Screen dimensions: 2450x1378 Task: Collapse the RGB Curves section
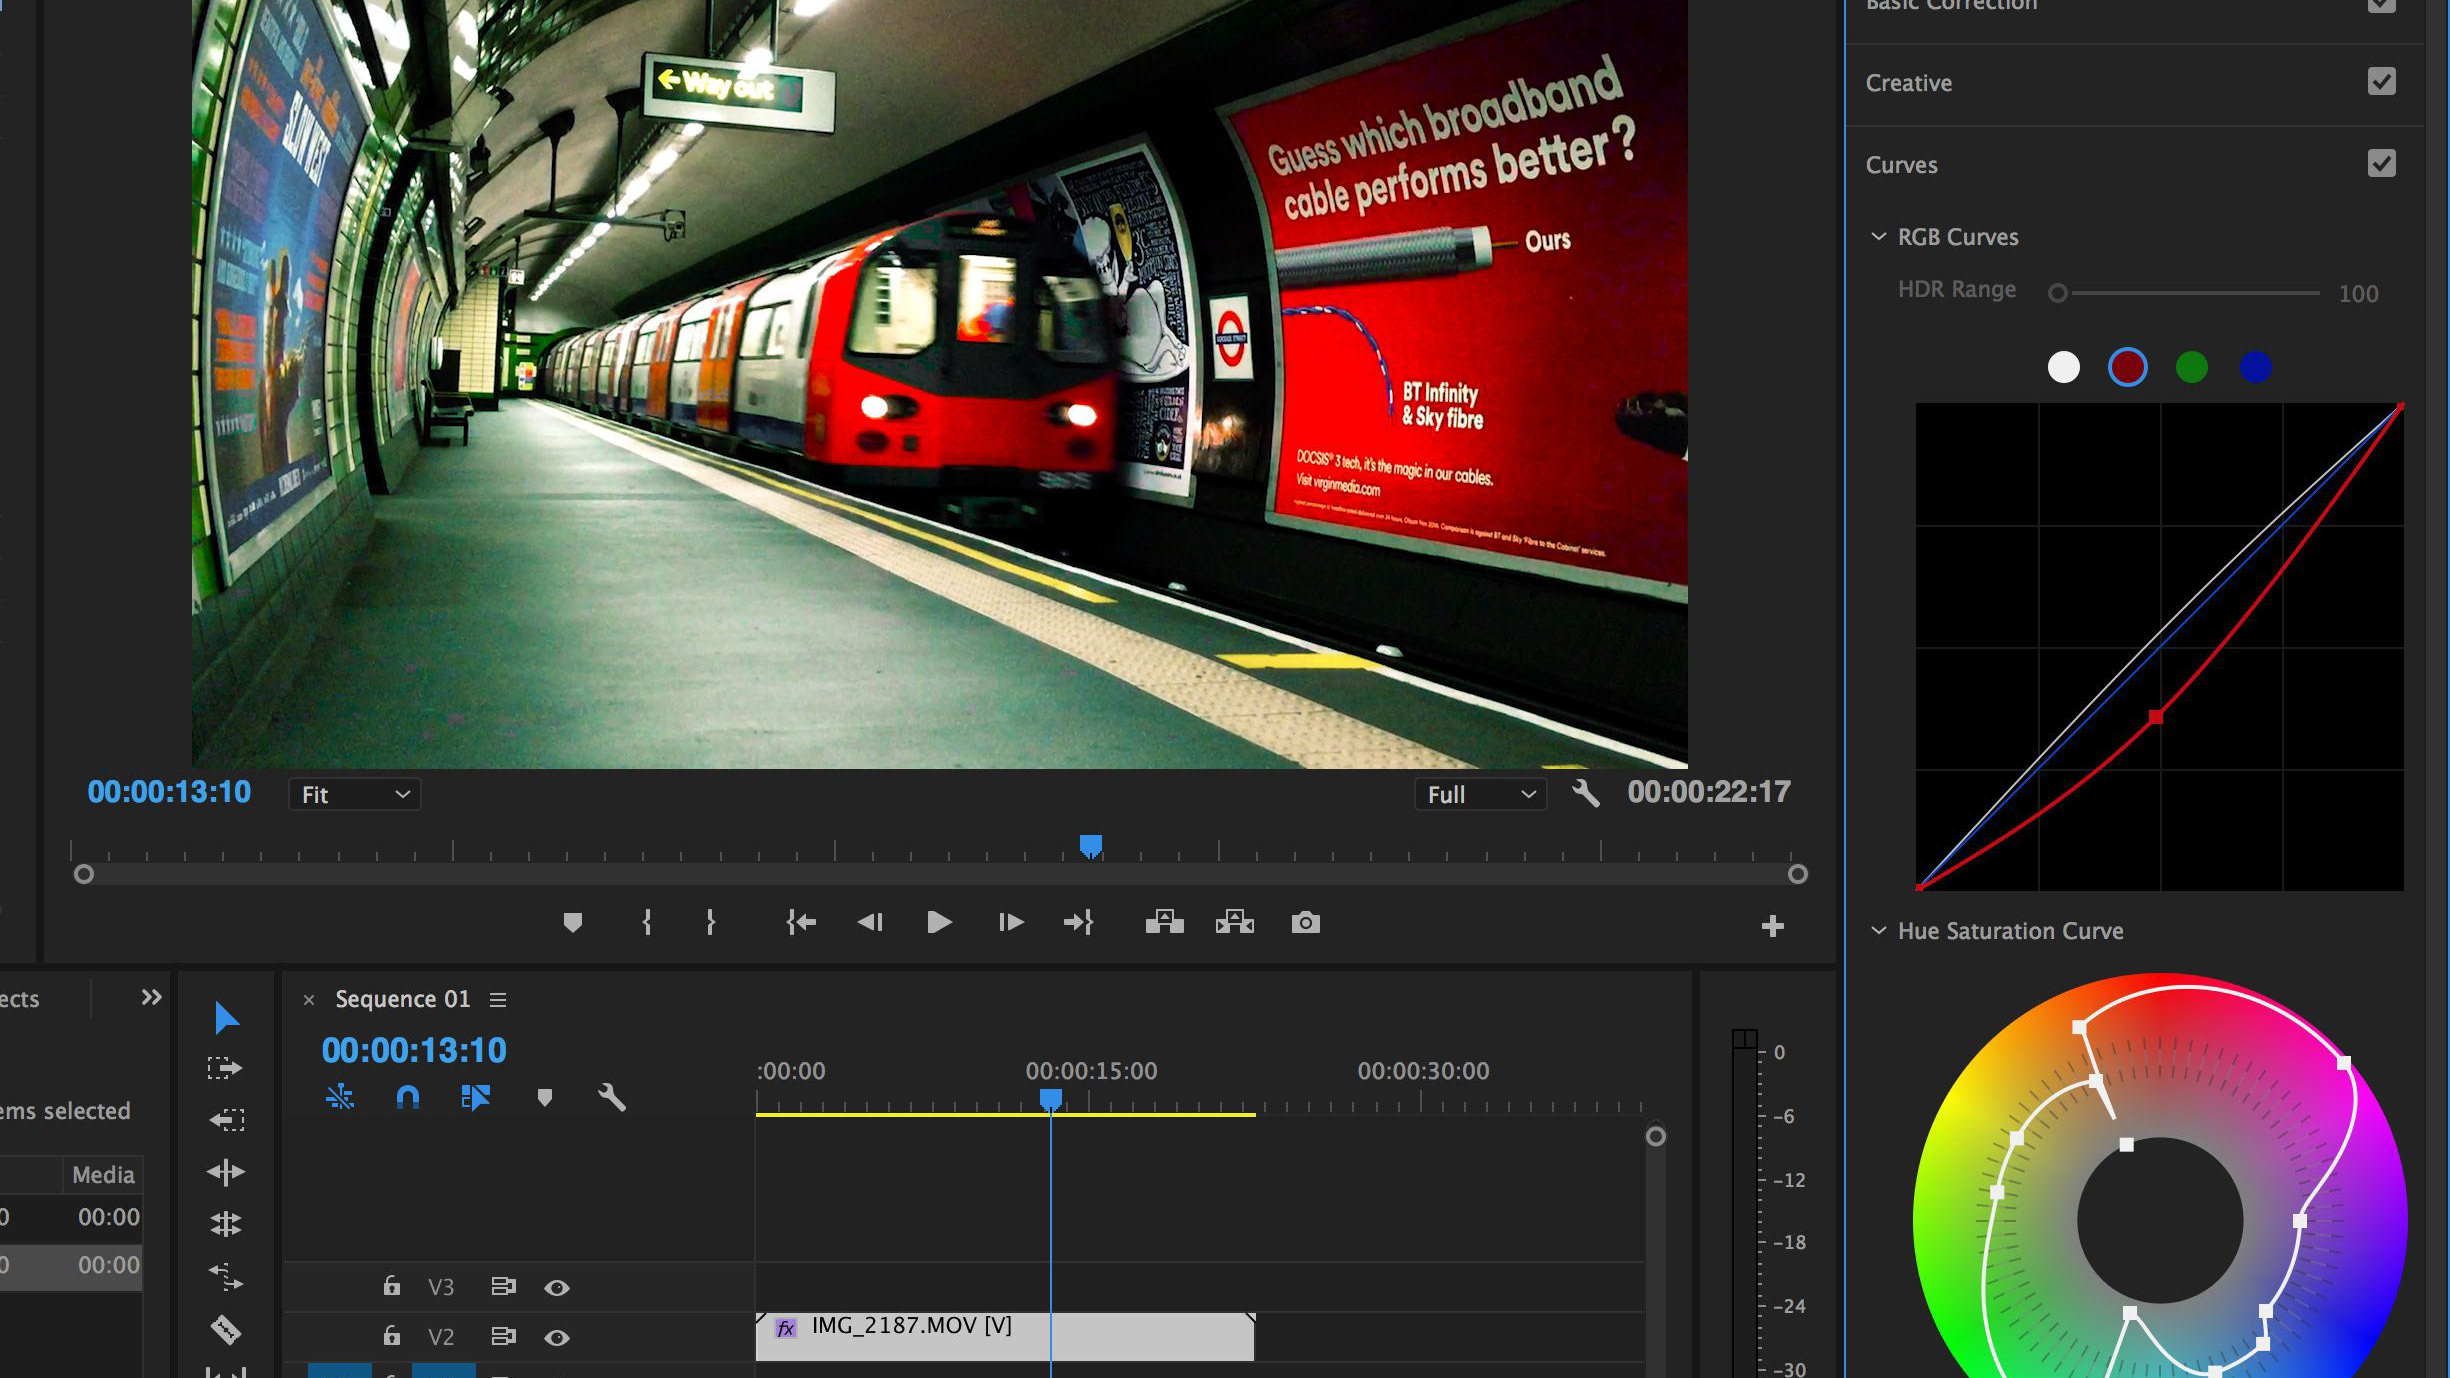[x=1878, y=236]
